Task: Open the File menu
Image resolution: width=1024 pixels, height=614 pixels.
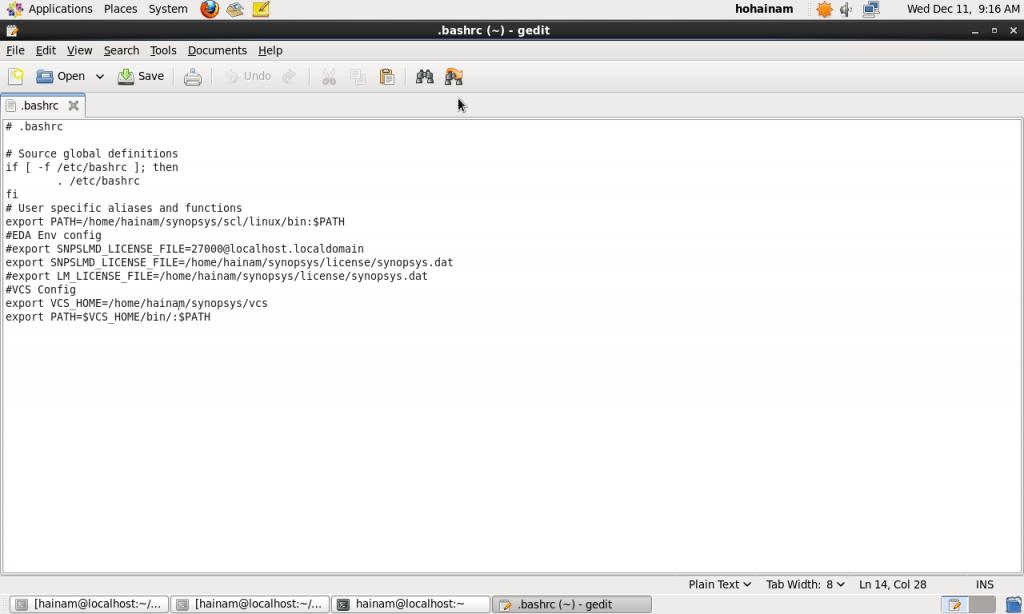Action: click(x=15, y=50)
